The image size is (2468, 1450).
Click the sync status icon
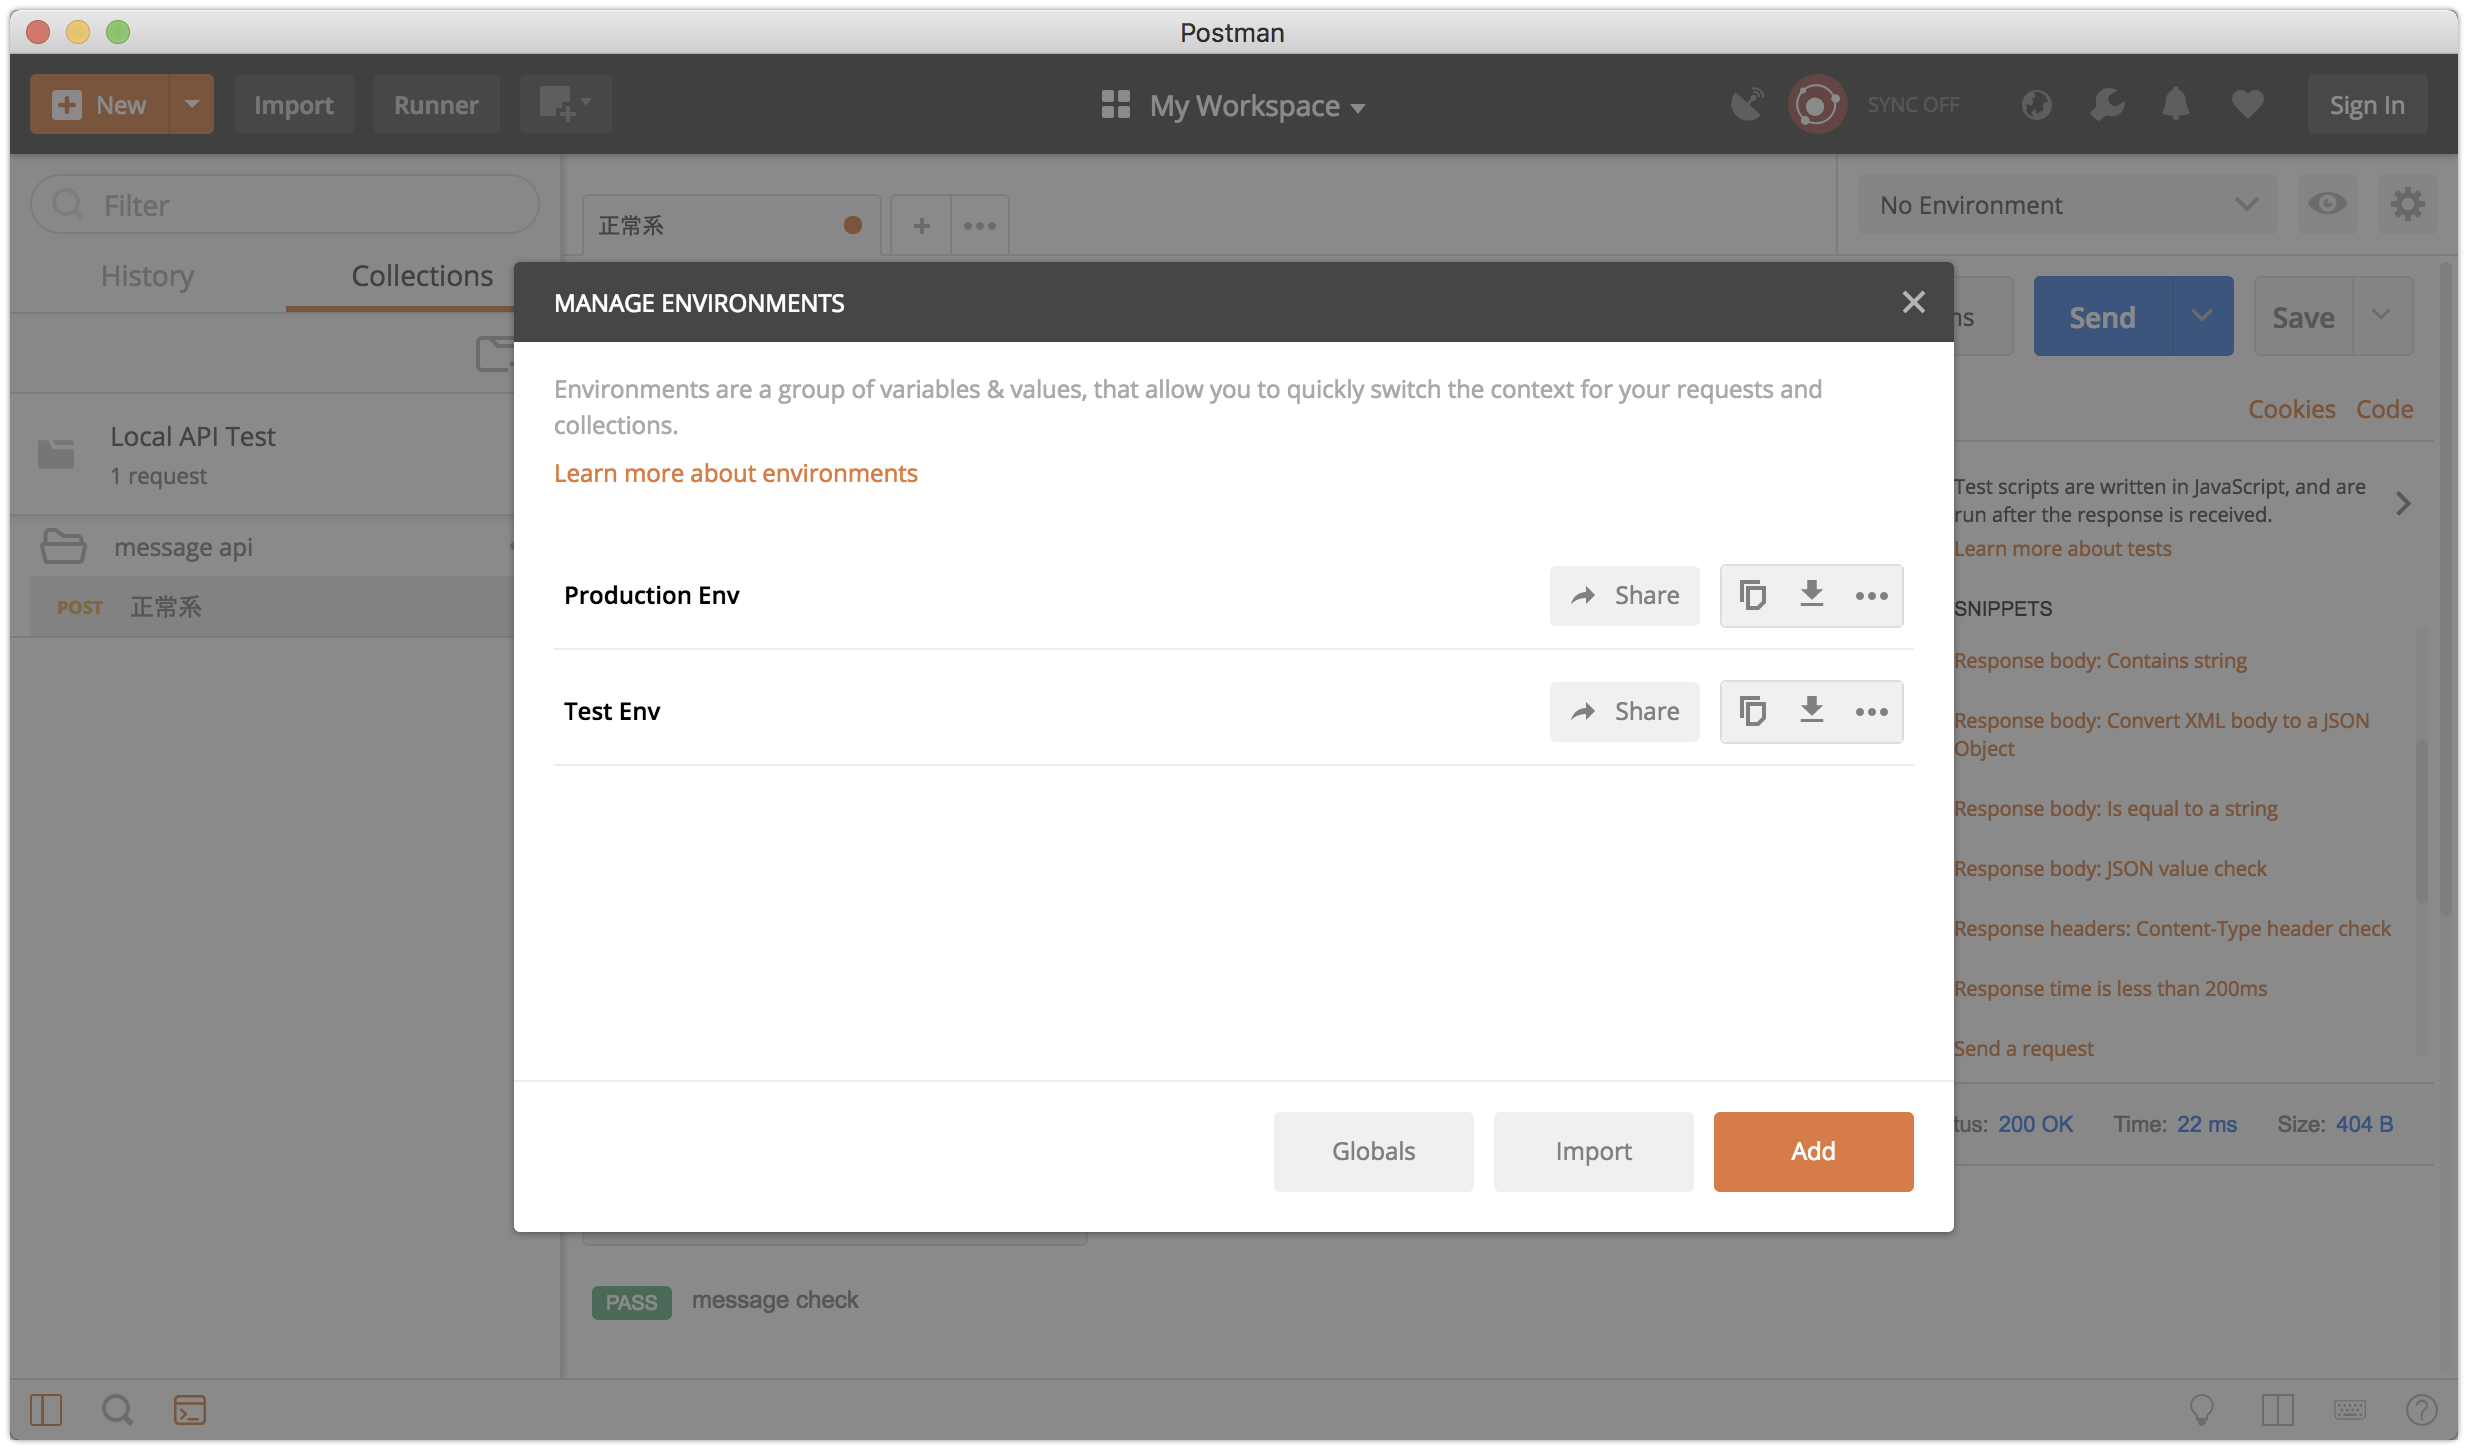pos(1817,104)
